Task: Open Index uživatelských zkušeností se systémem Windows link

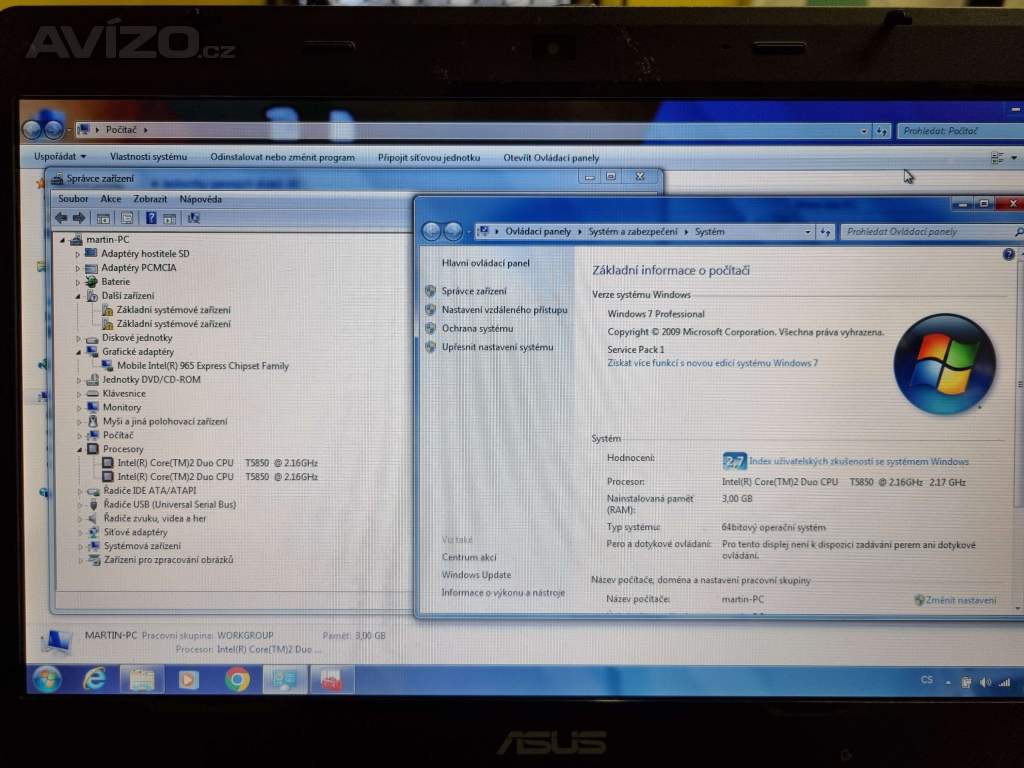Action: pos(859,461)
